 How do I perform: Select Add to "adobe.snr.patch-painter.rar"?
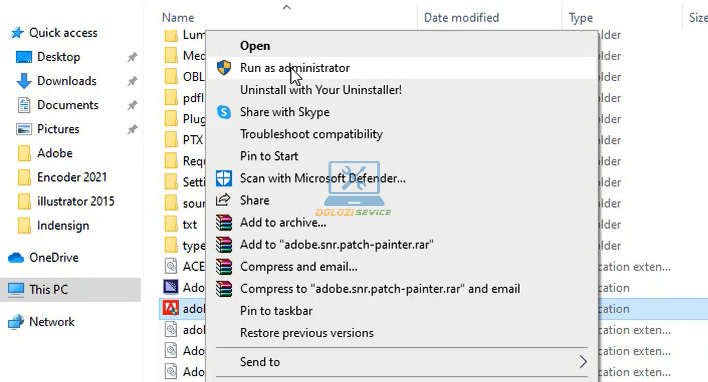coord(337,245)
